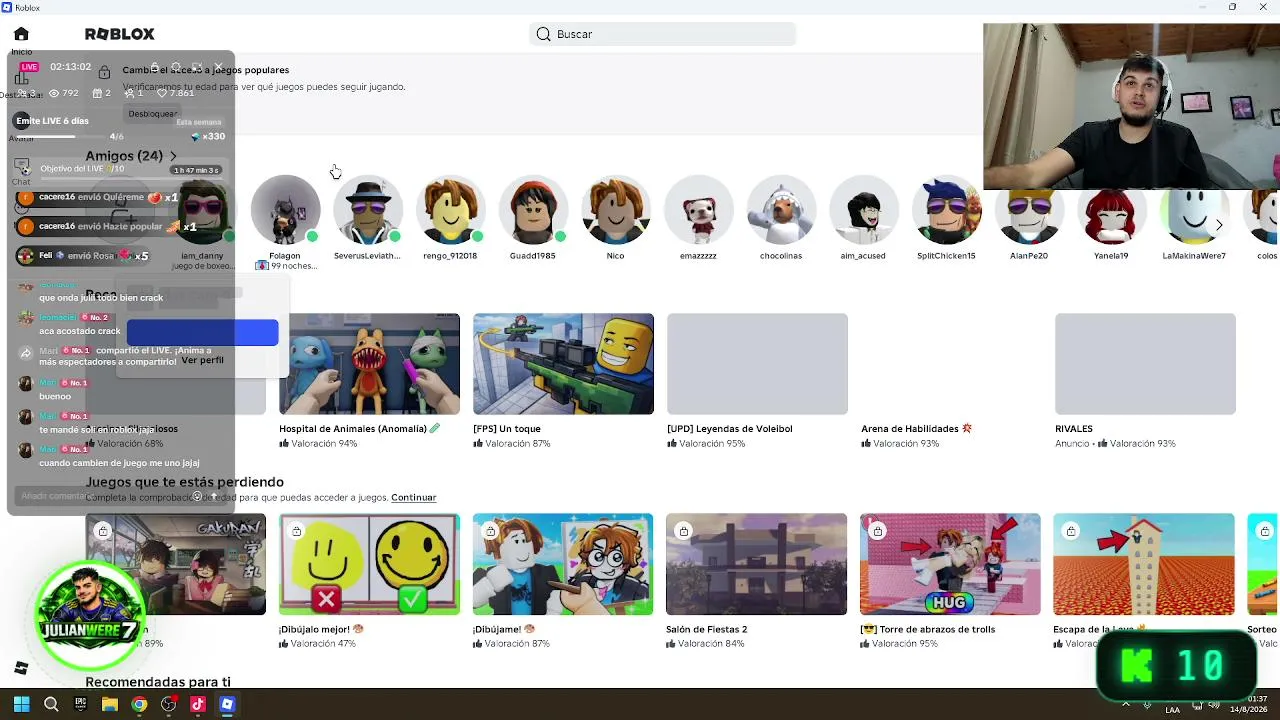Switch to Google Chrome in the taskbar
This screenshot has width=1280, height=720.
coord(139,704)
